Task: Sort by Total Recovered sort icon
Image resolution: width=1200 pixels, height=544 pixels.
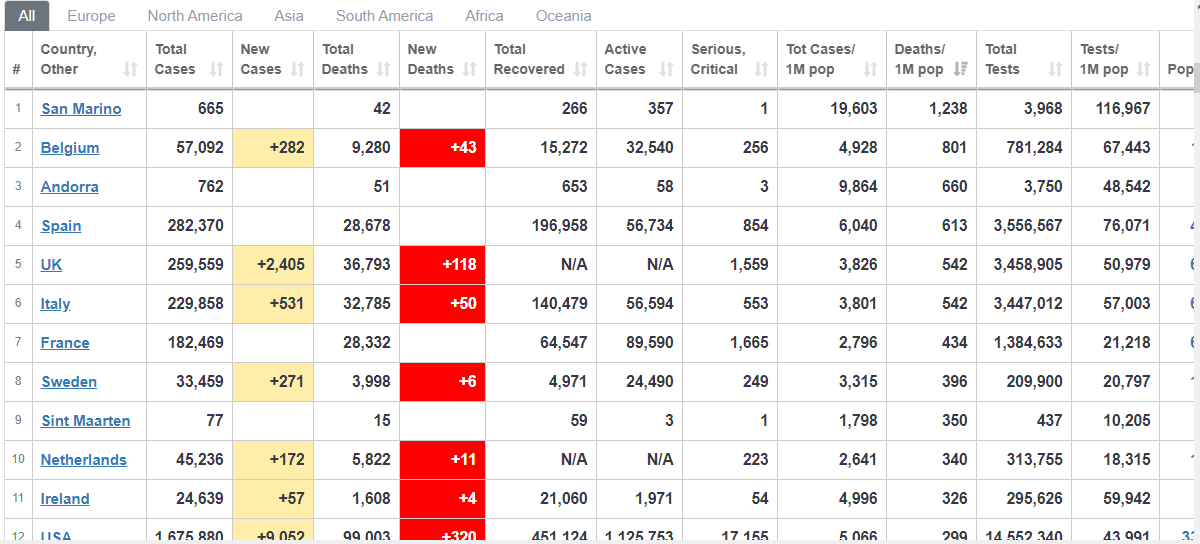Action: click(x=581, y=69)
